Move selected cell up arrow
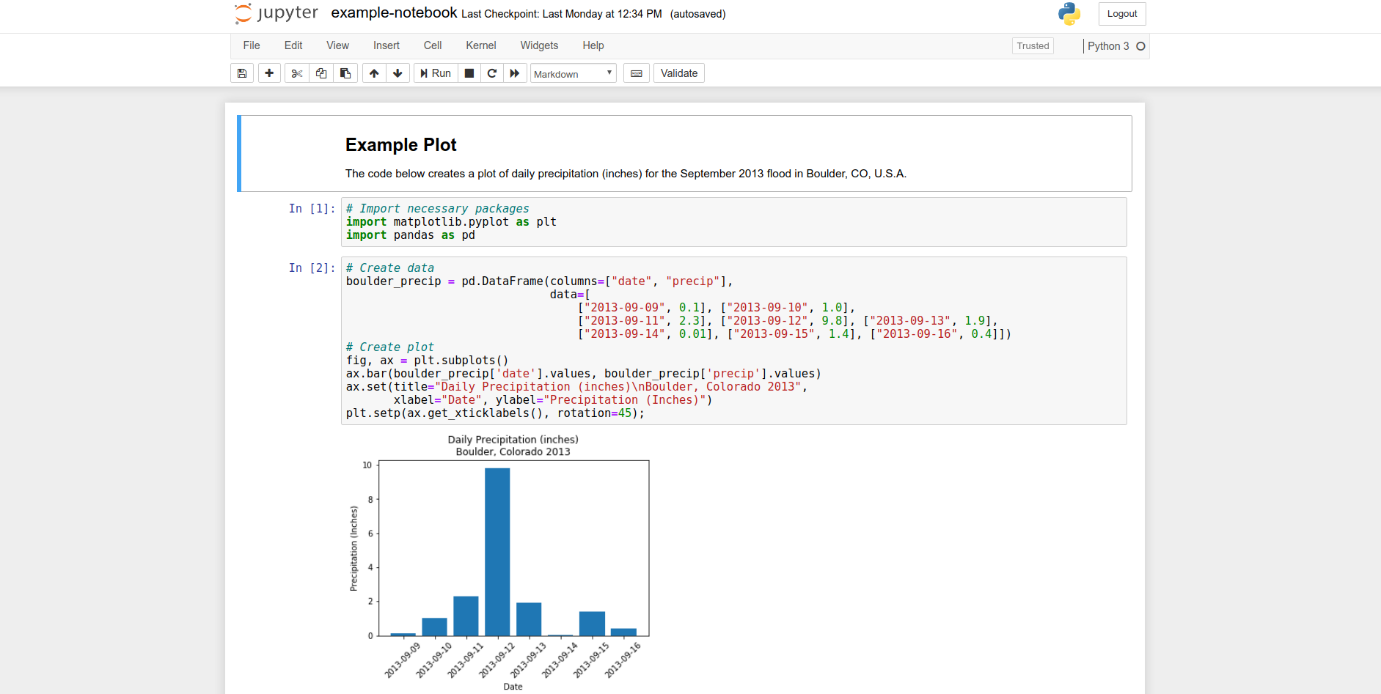 (374, 73)
